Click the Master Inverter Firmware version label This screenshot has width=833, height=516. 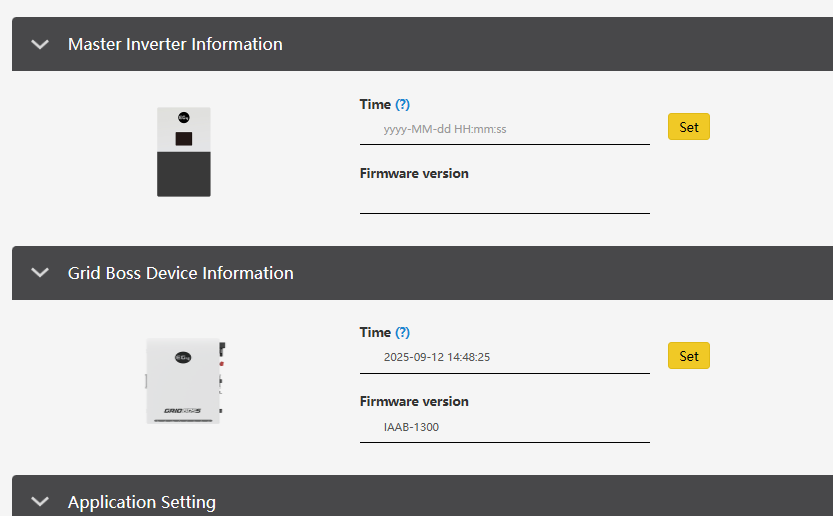414,174
